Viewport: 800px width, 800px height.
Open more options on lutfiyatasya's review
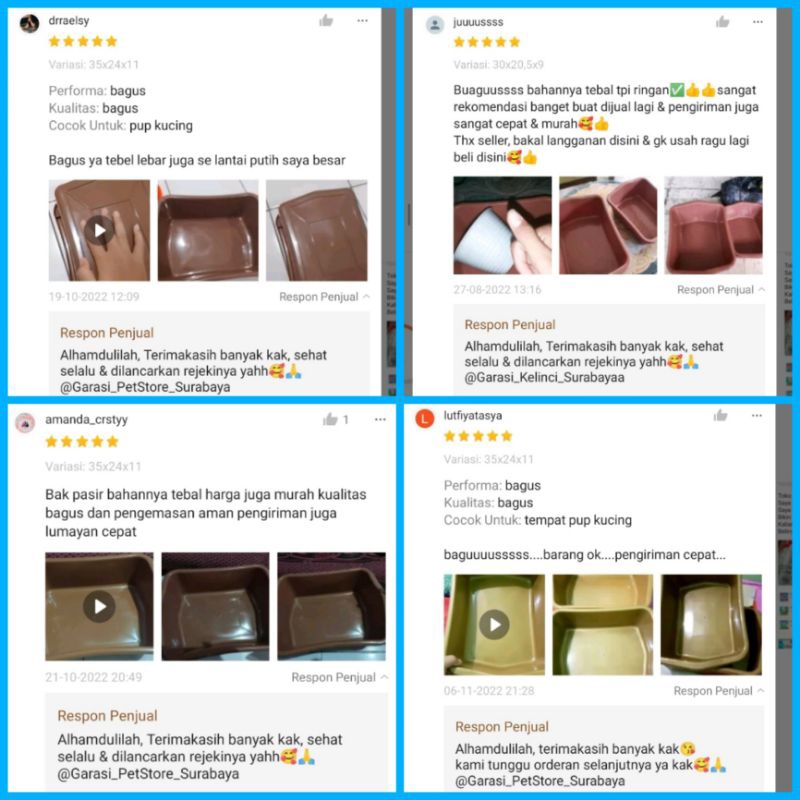(x=757, y=416)
